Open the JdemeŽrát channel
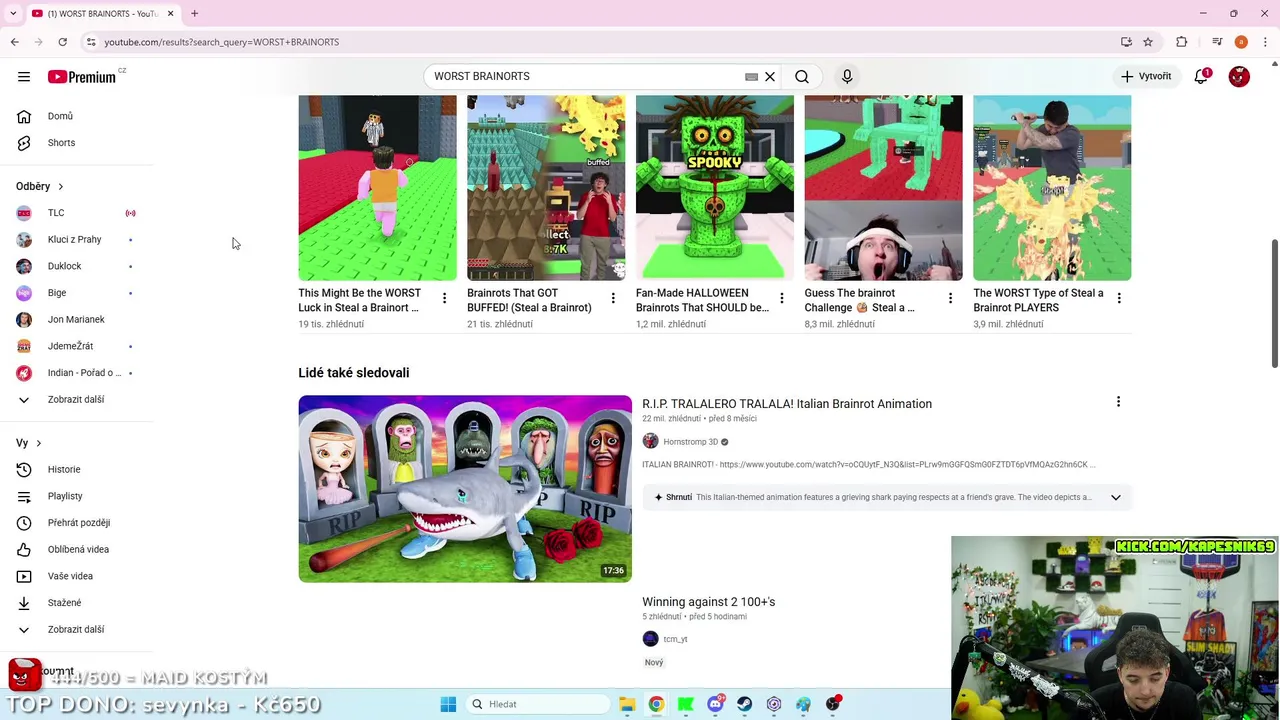Image resolution: width=1280 pixels, height=720 pixels. (x=78, y=346)
